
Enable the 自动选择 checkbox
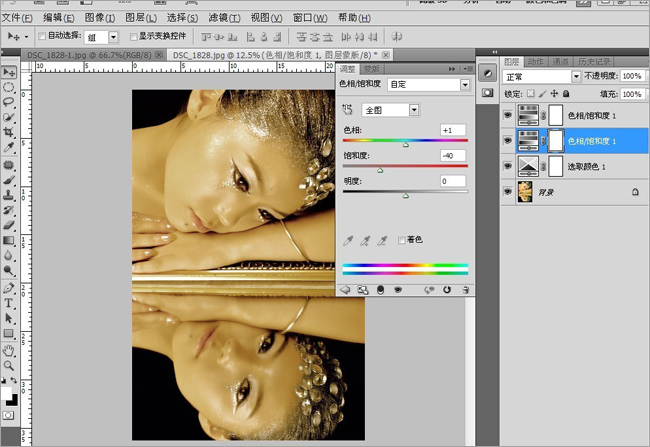[42, 36]
